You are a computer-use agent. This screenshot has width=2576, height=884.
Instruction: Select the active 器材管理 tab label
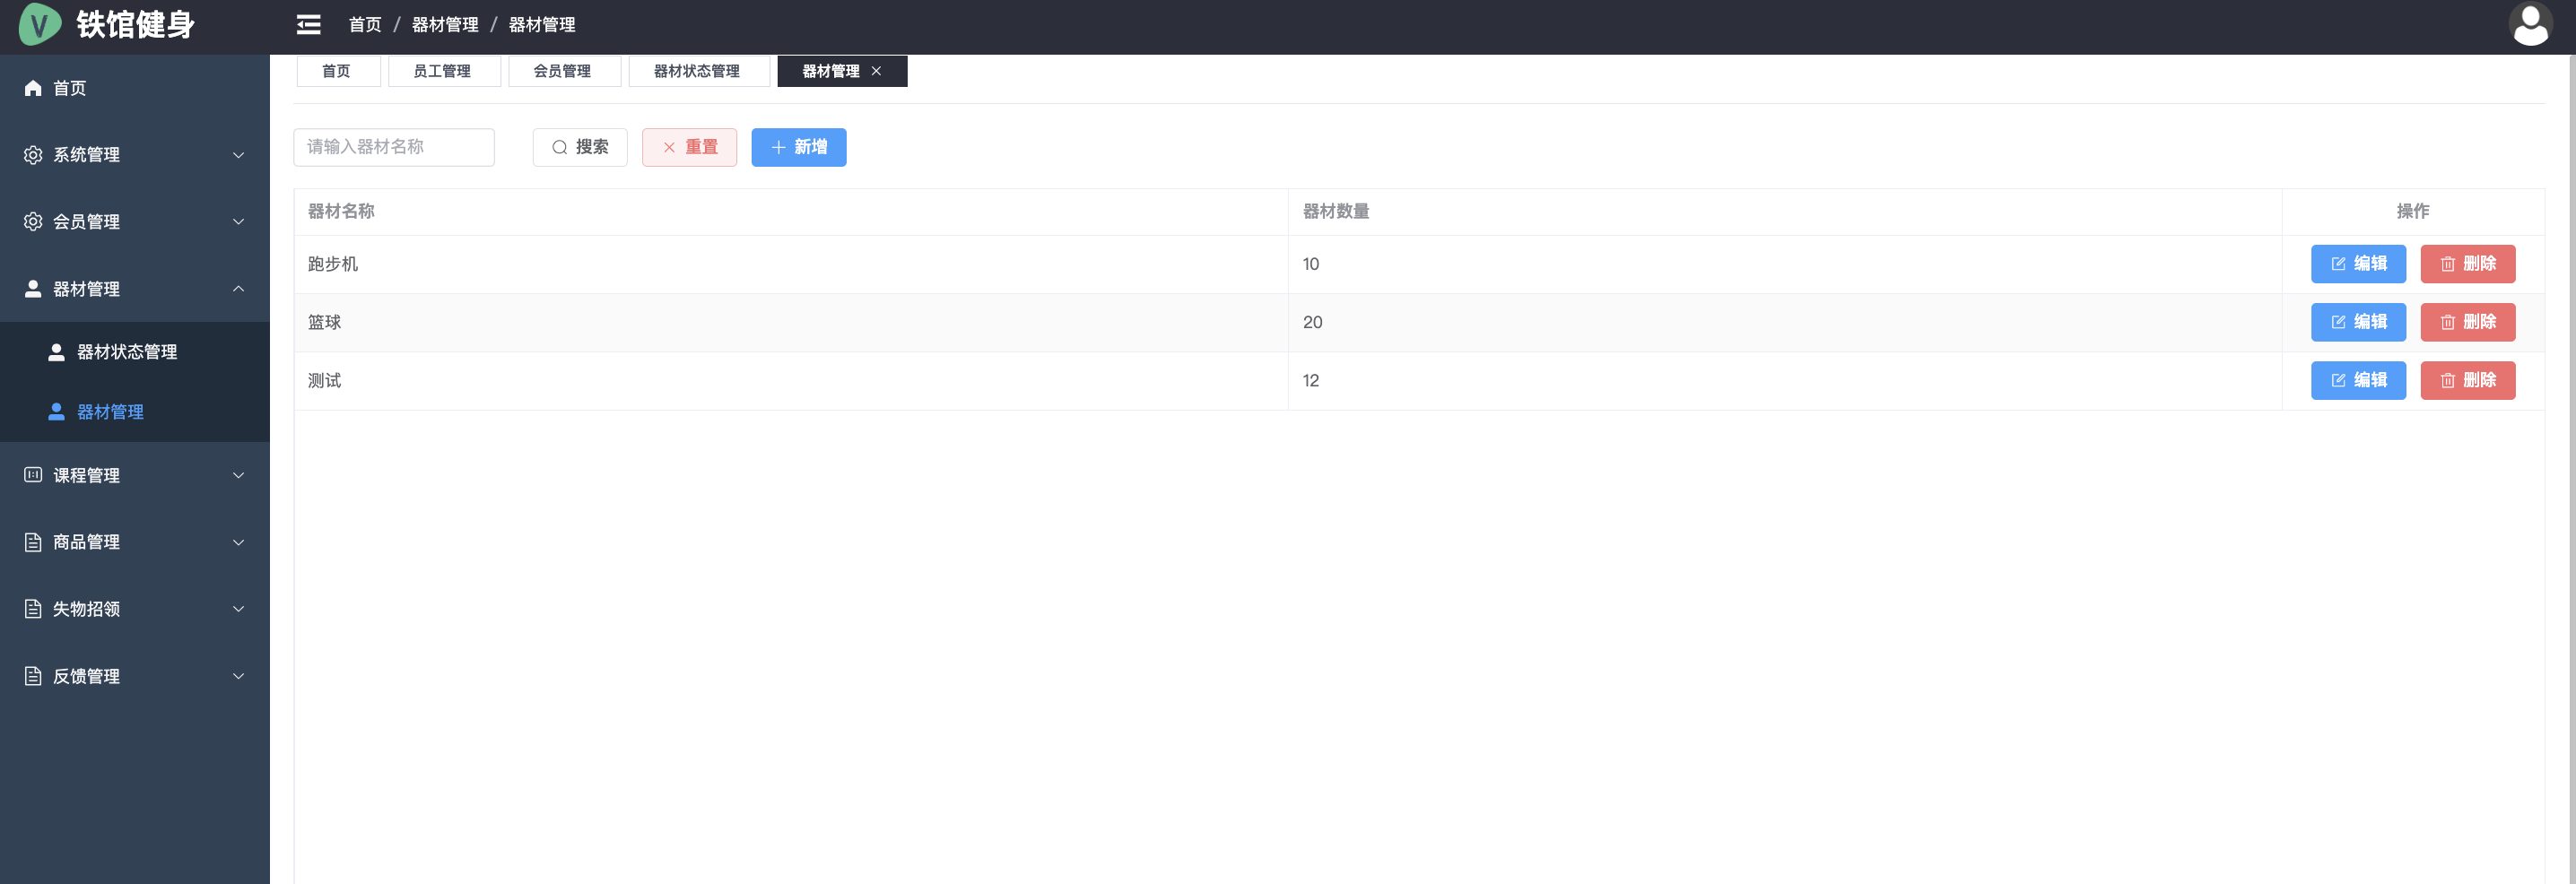point(830,71)
